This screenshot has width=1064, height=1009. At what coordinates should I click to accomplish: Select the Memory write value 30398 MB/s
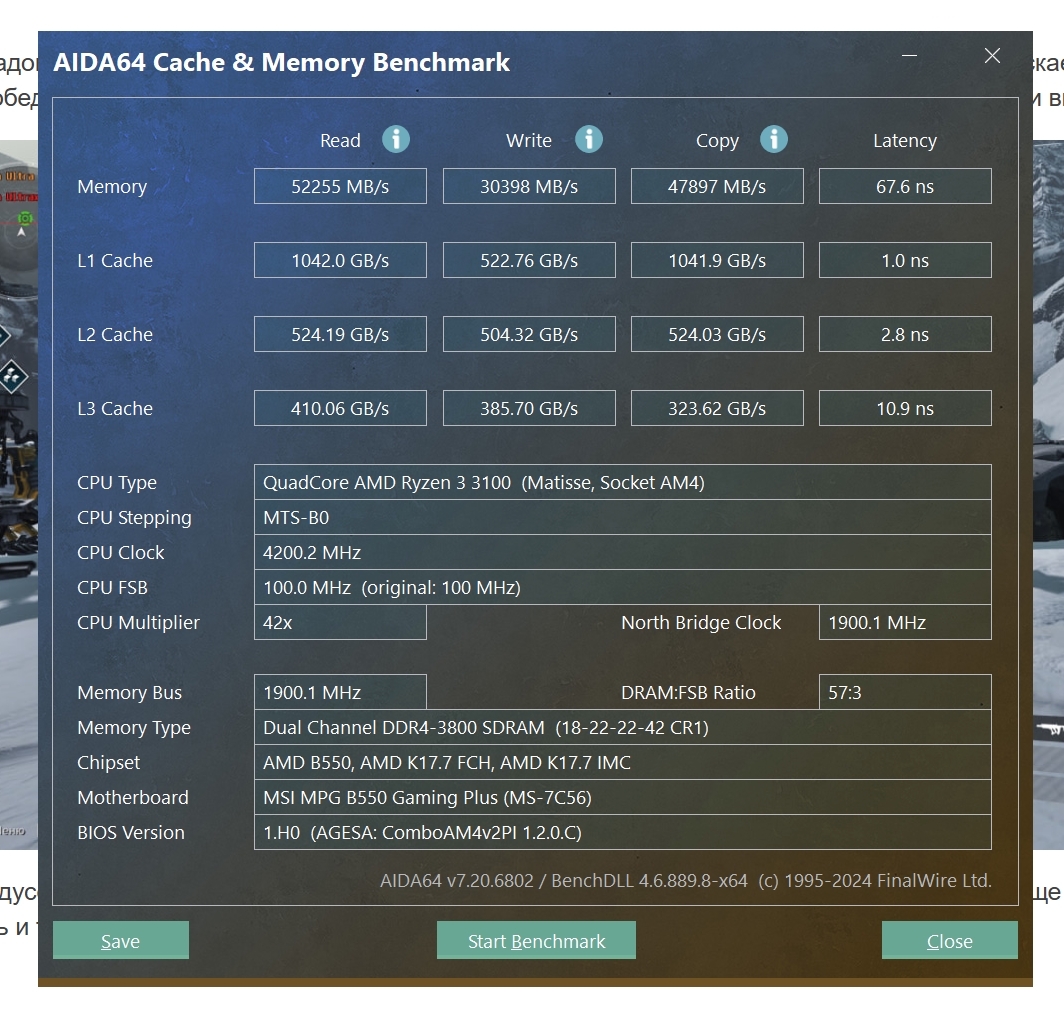click(529, 186)
